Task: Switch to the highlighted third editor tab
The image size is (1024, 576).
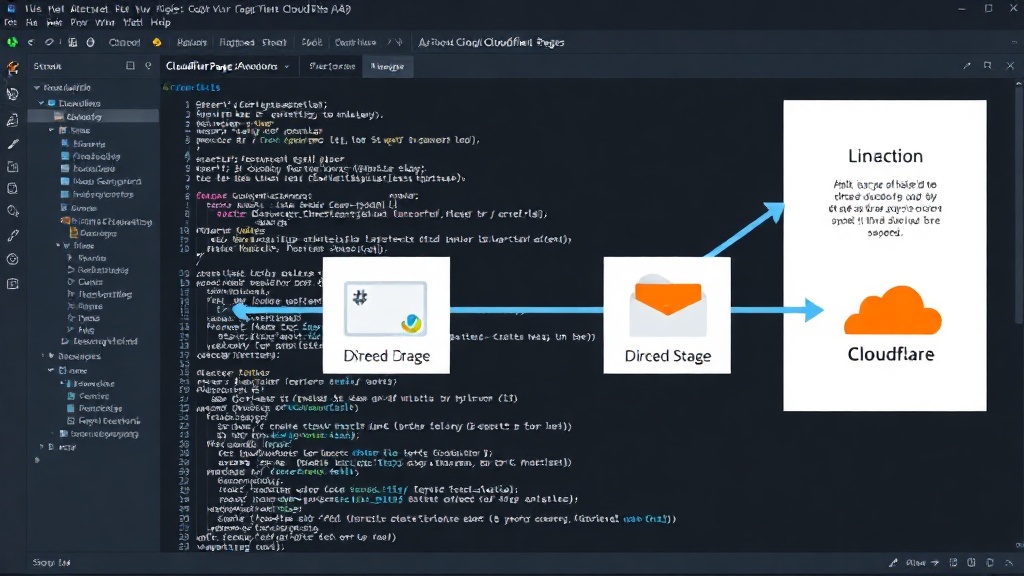Action: click(387, 67)
